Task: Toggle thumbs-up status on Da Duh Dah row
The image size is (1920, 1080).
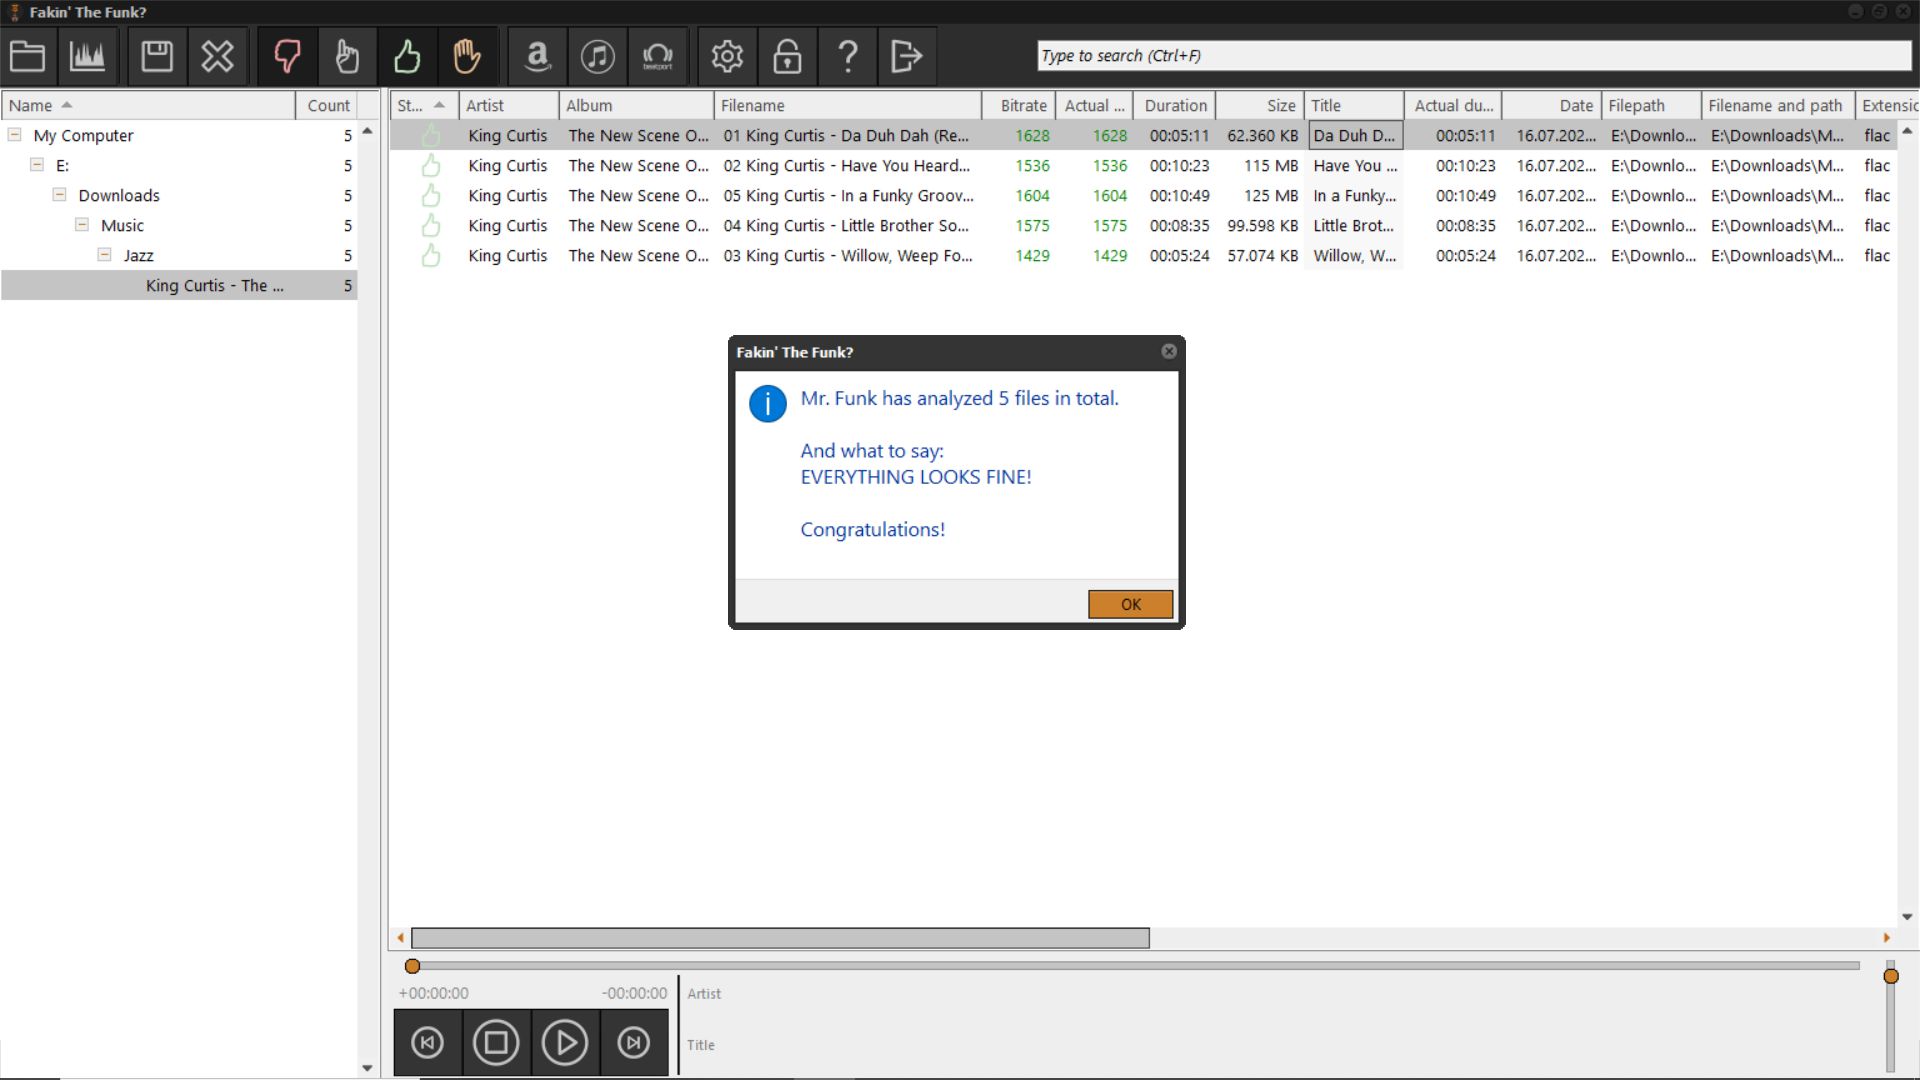Action: tap(431, 135)
